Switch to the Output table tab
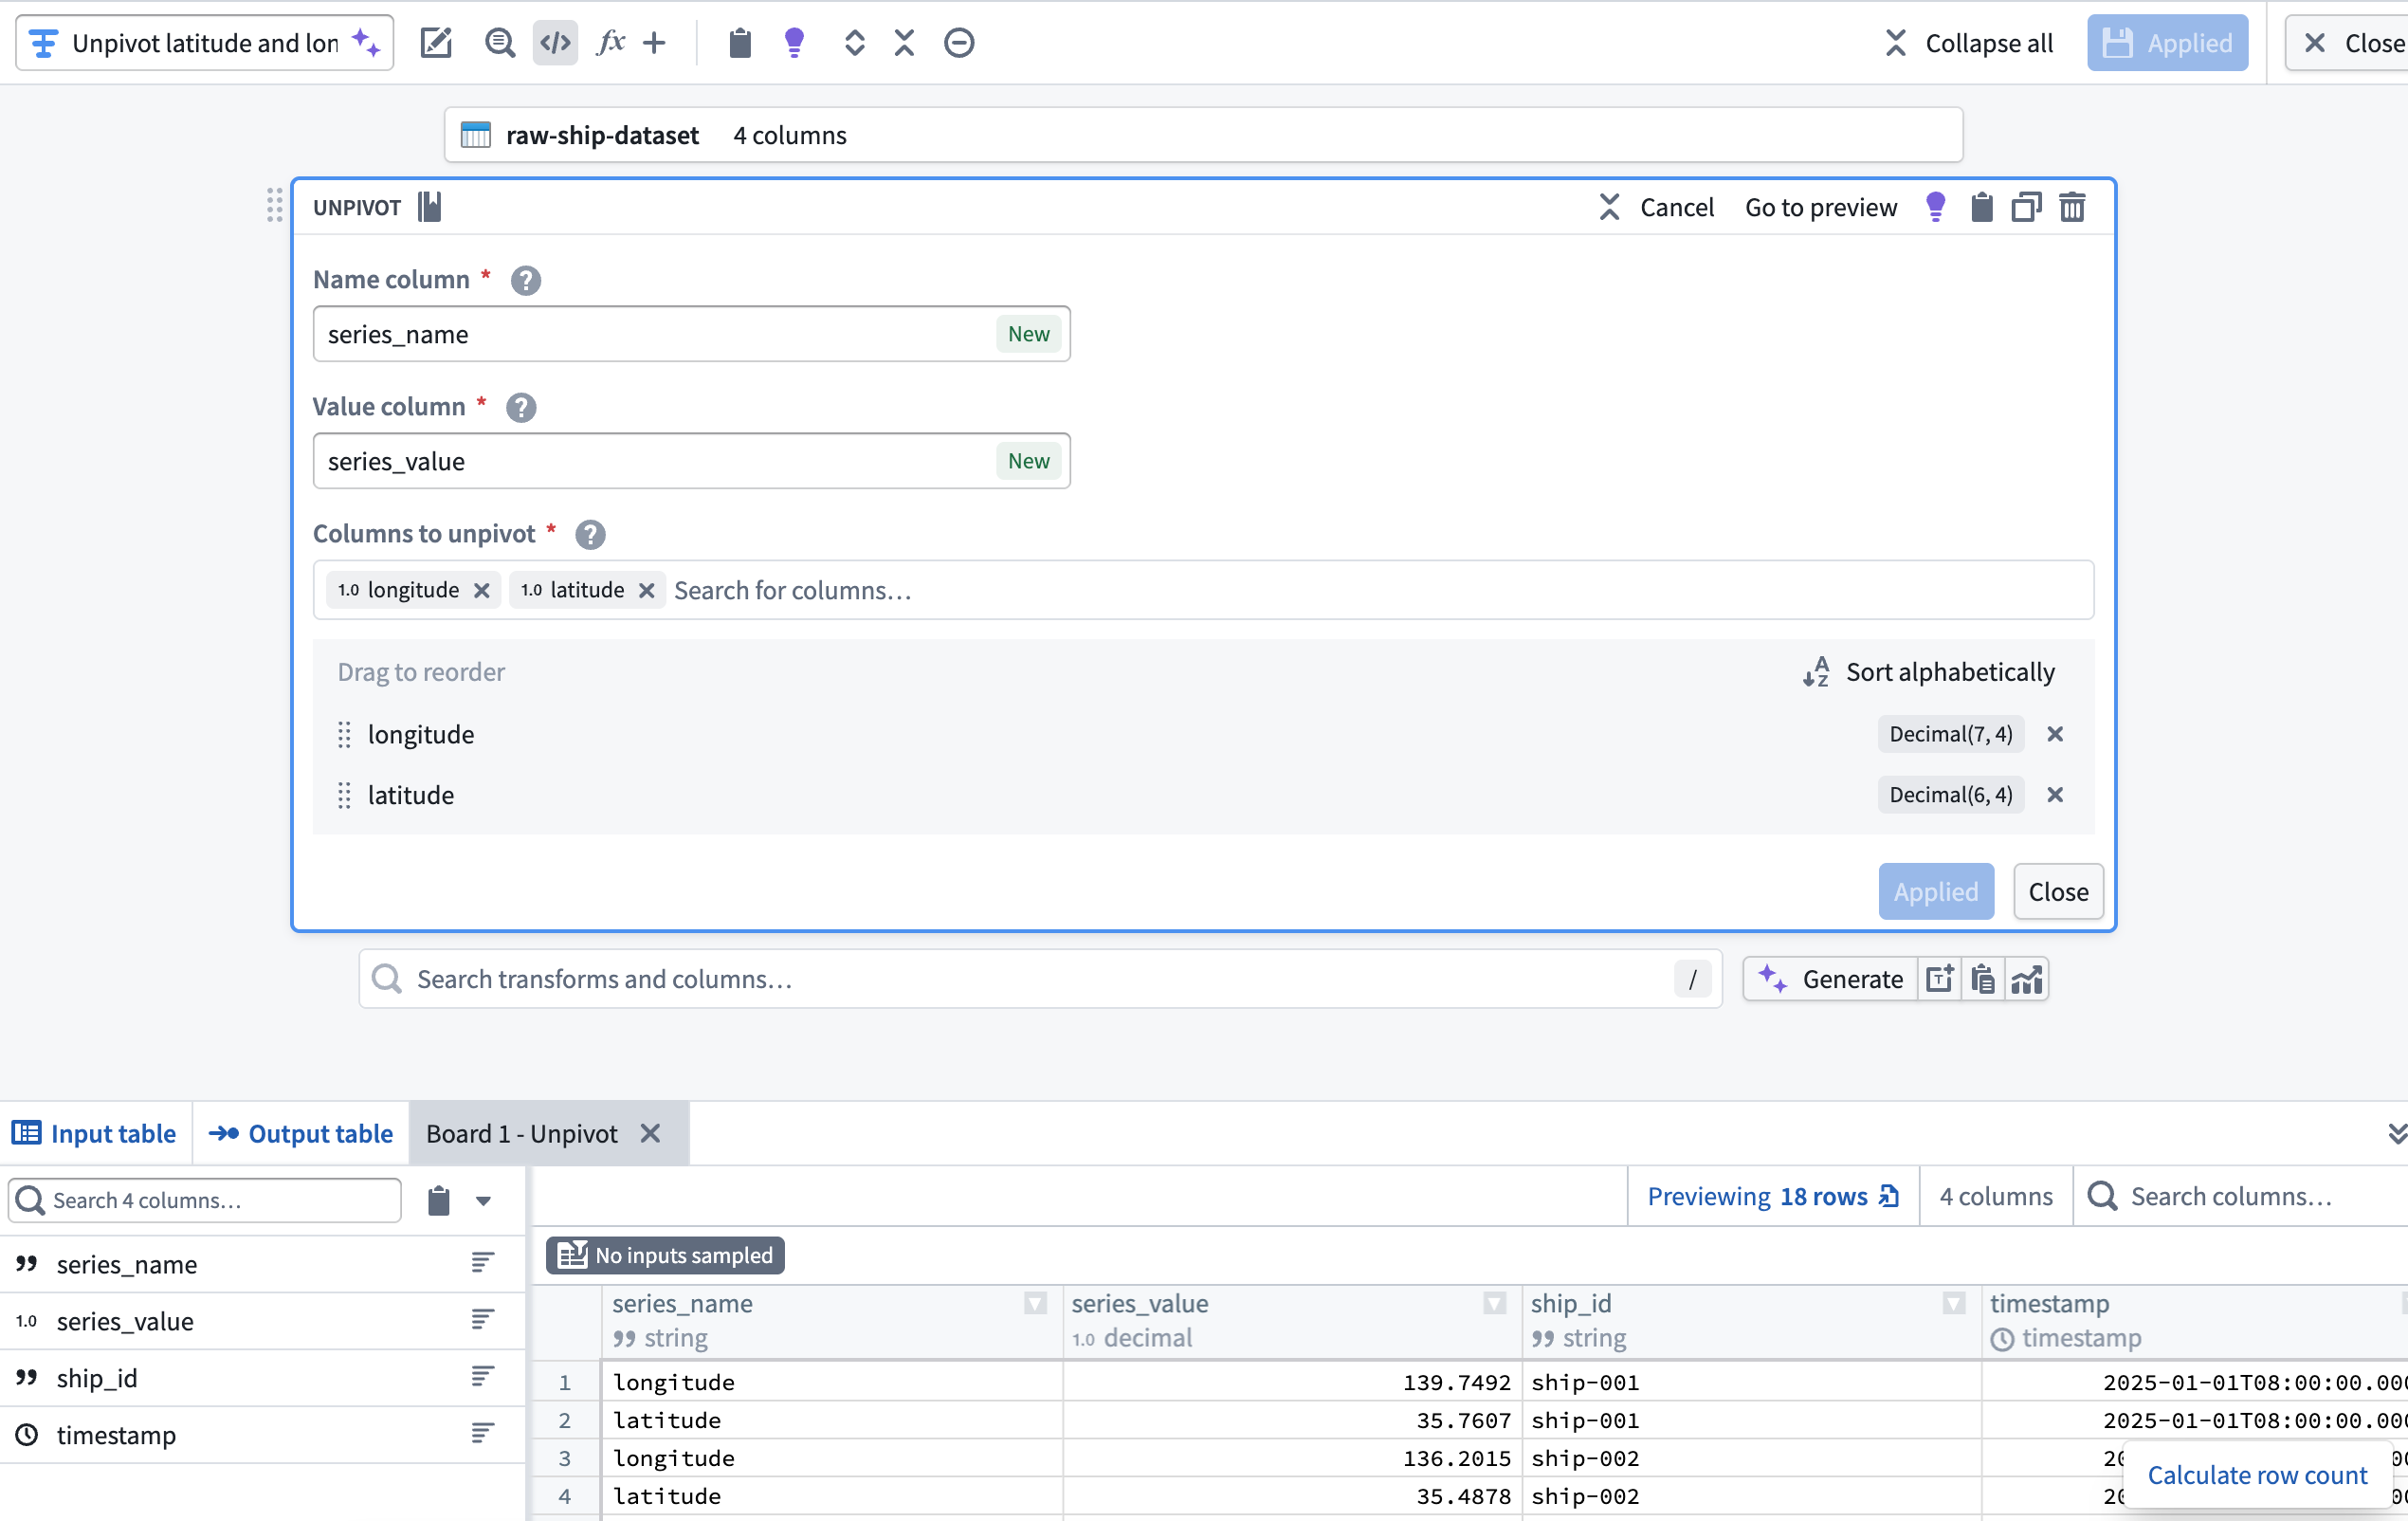2408x1521 pixels. [300, 1133]
